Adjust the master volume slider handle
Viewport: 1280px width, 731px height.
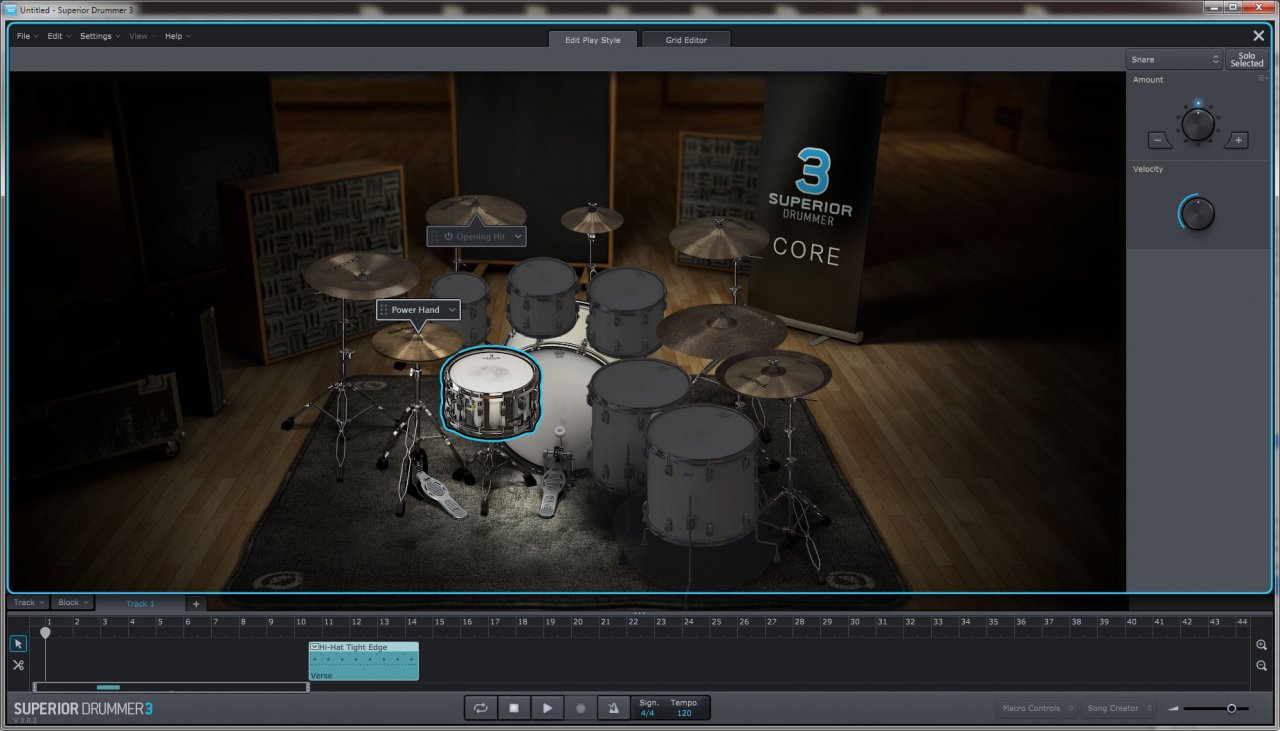(1231, 708)
